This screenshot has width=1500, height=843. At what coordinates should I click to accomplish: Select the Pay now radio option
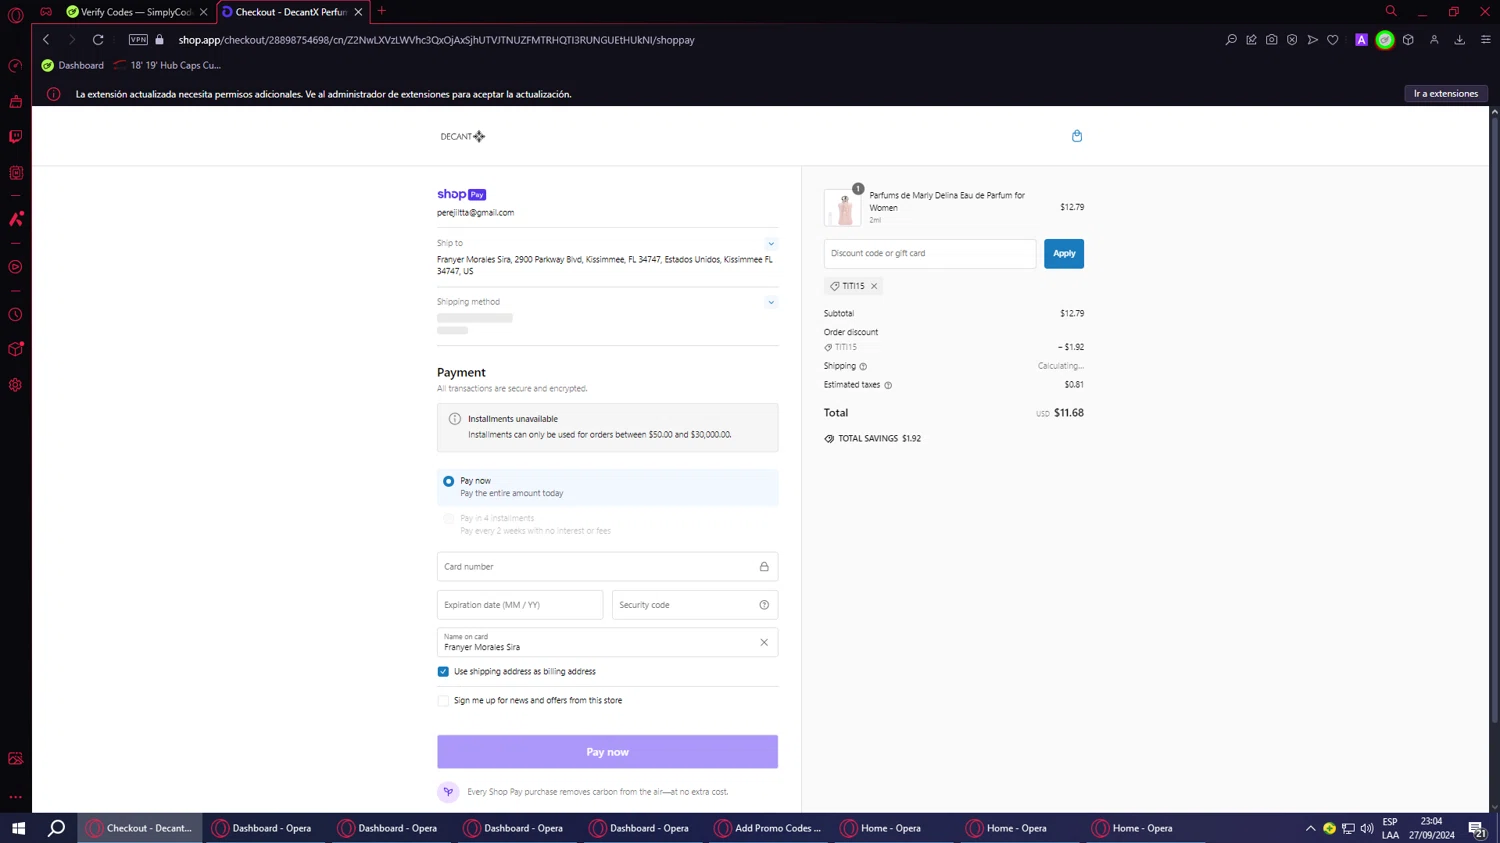[448, 481]
